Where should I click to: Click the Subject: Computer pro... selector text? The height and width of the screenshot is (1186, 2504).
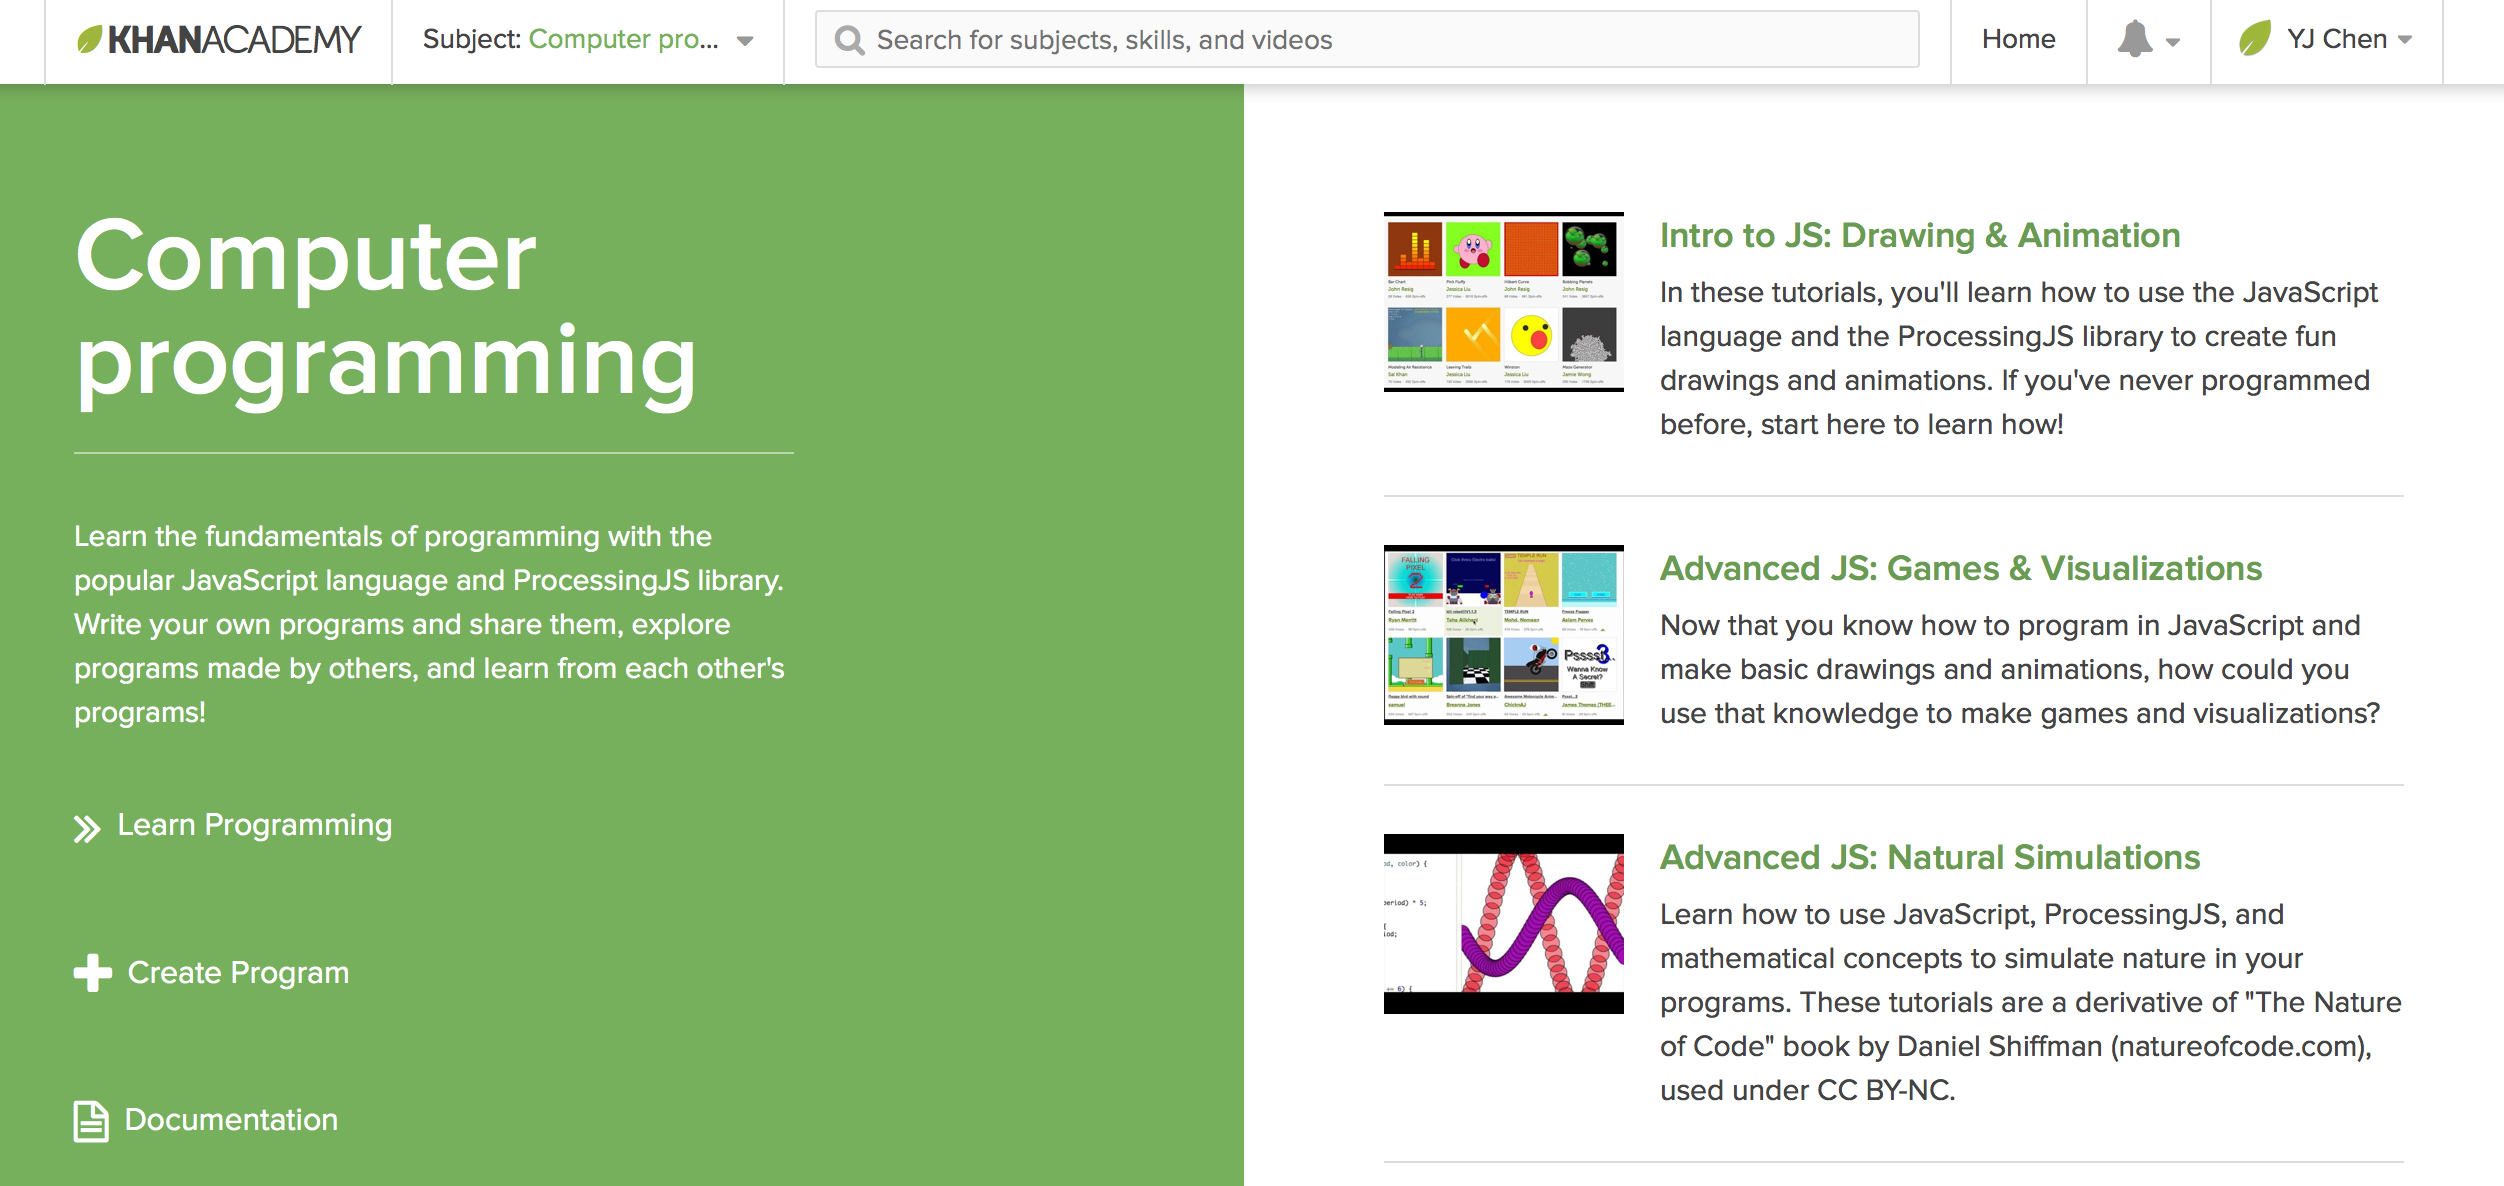571,39
